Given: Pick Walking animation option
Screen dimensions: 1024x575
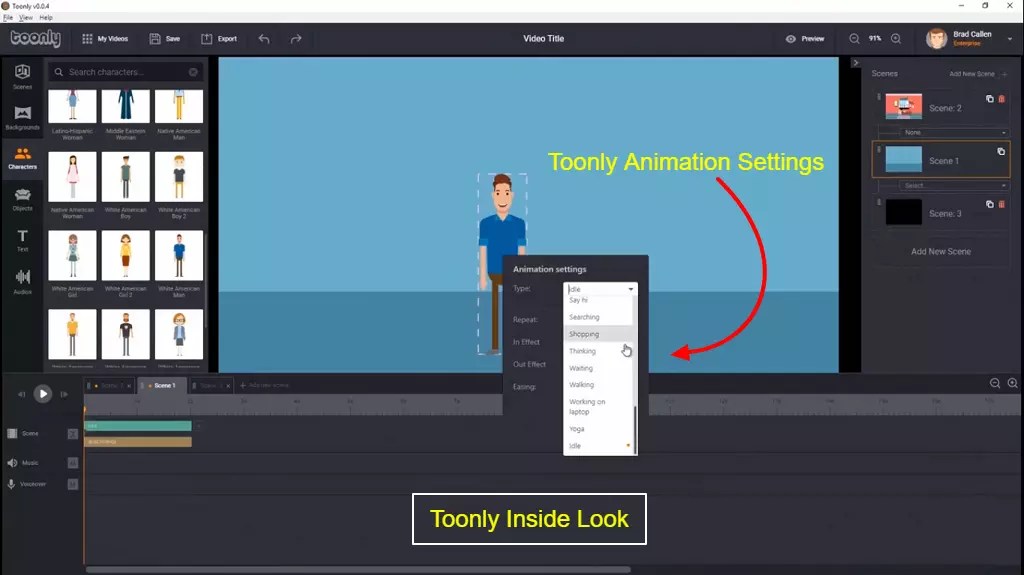Looking at the screenshot, I should click(x=598, y=385).
